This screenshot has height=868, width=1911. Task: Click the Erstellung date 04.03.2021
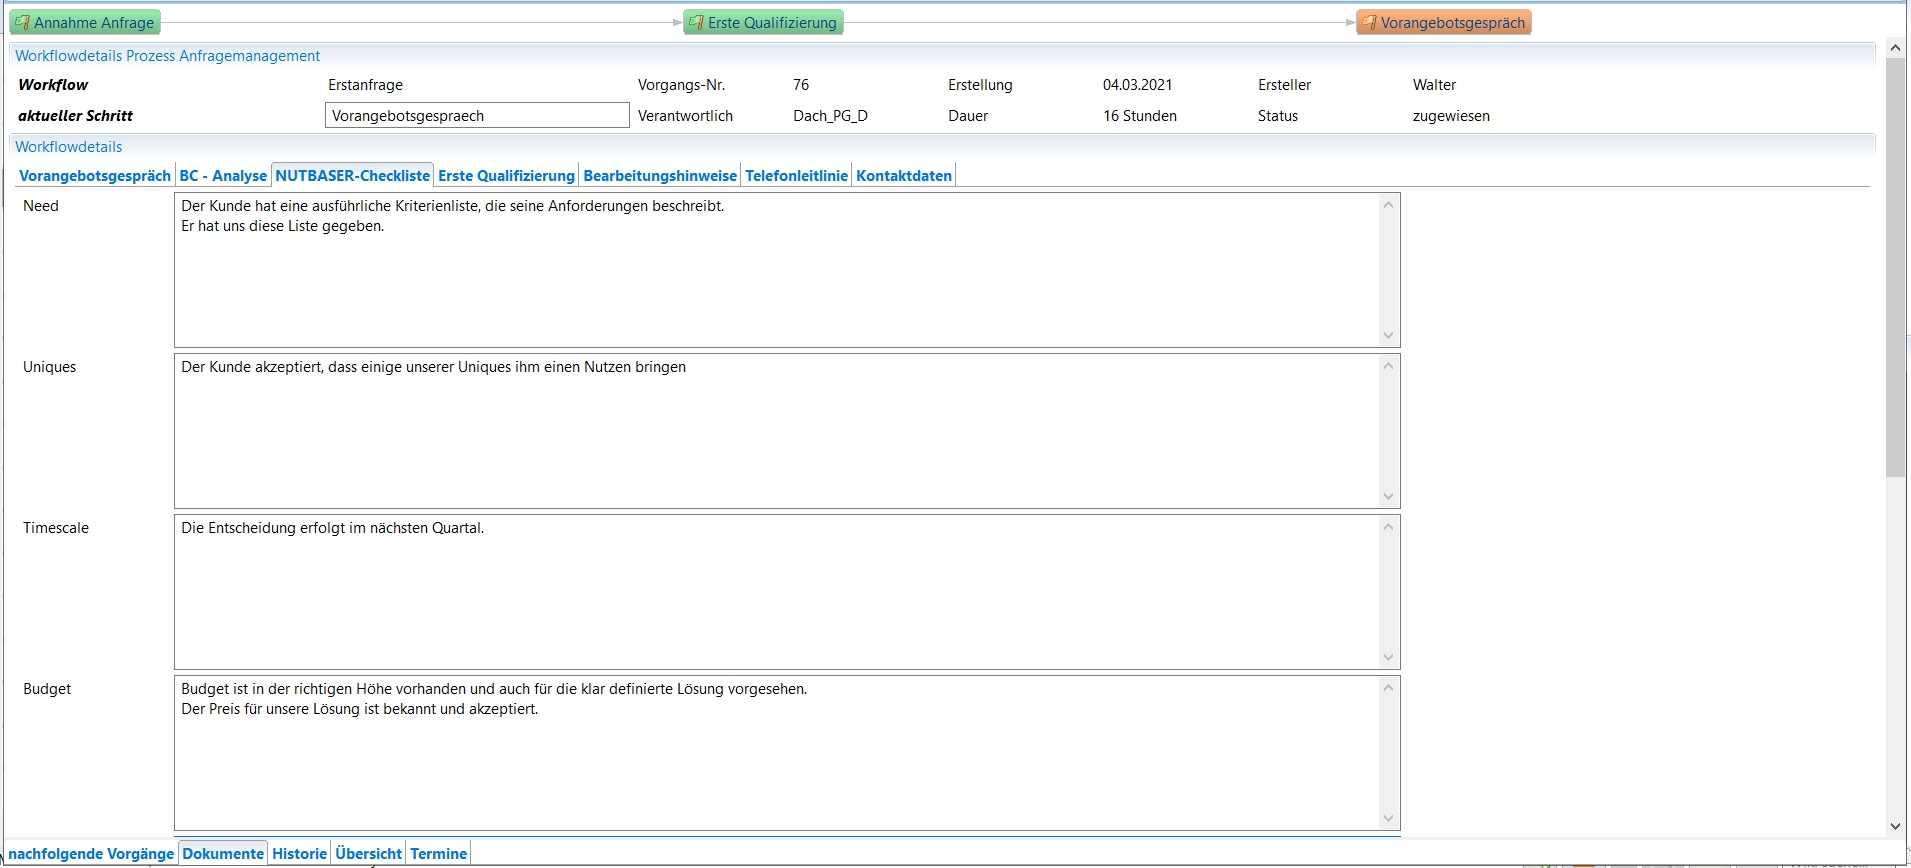1137,85
